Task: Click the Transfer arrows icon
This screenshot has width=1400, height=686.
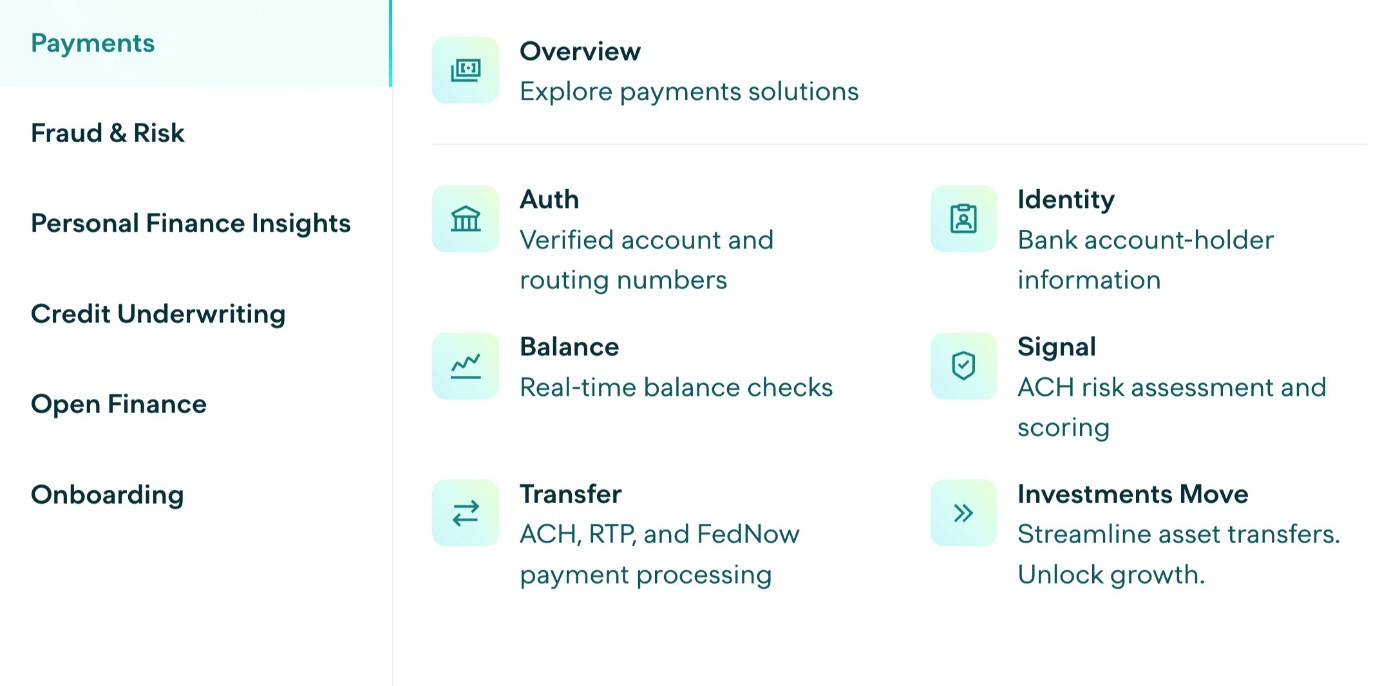Action: coord(465,513)
